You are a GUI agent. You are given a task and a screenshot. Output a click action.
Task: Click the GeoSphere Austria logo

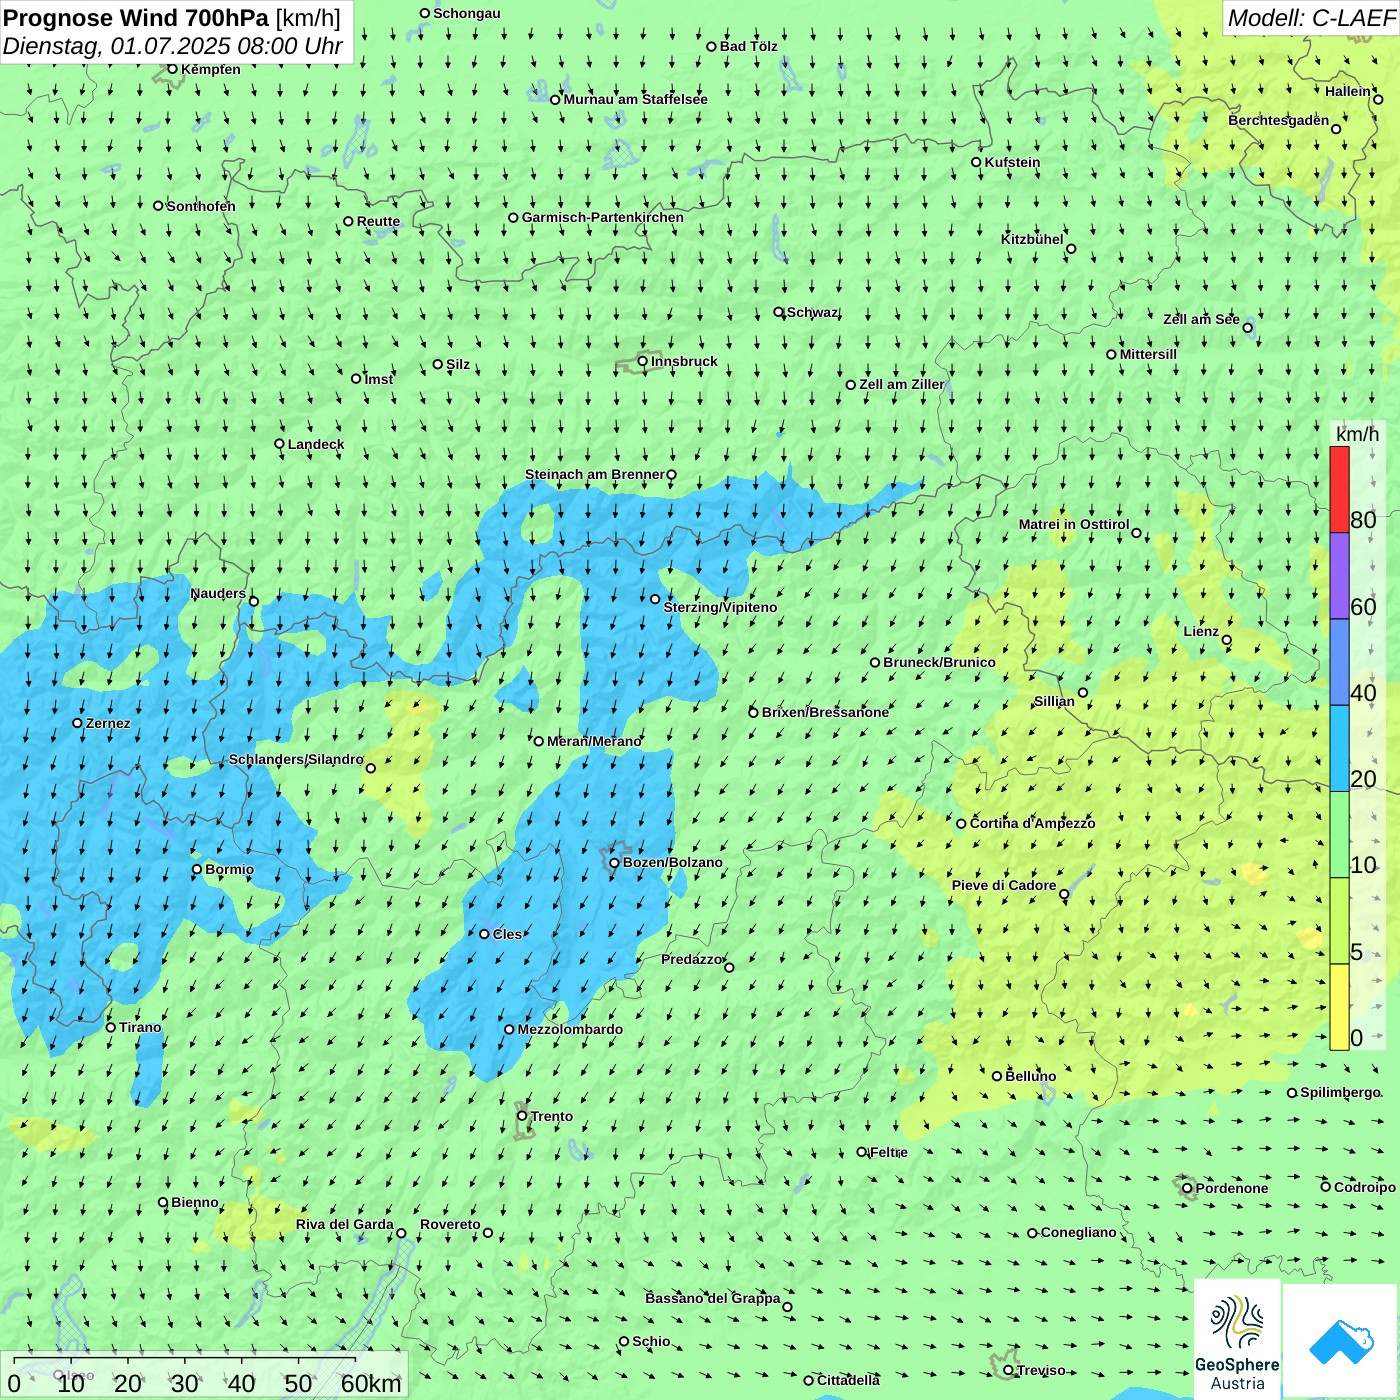point(1237,1339)
